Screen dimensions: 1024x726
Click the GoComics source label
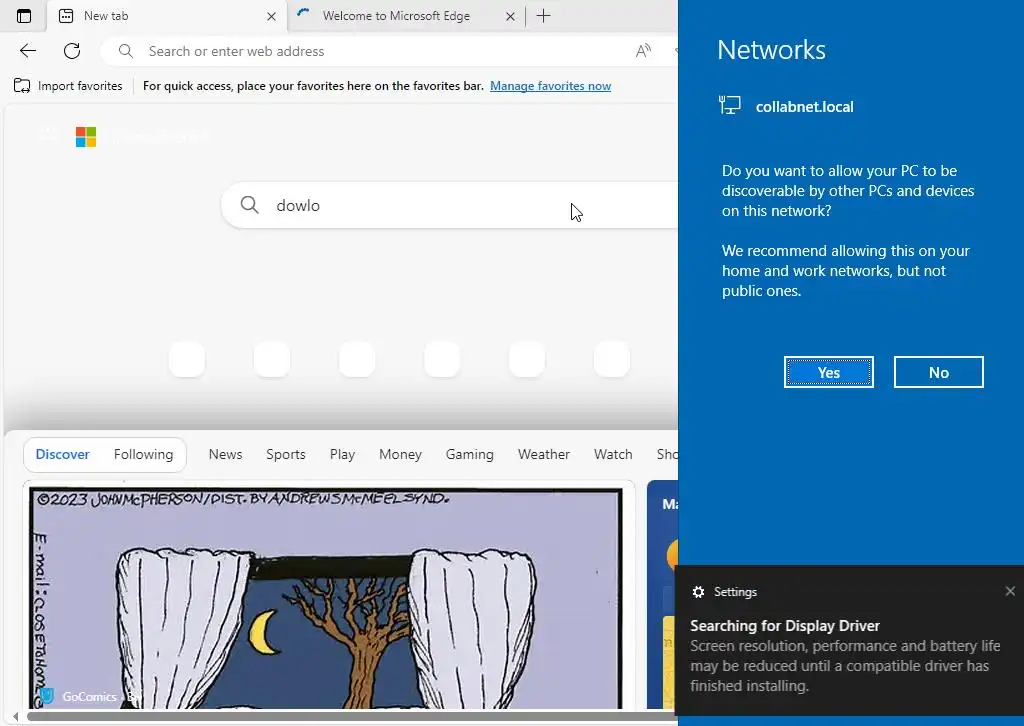coord(89,697)
